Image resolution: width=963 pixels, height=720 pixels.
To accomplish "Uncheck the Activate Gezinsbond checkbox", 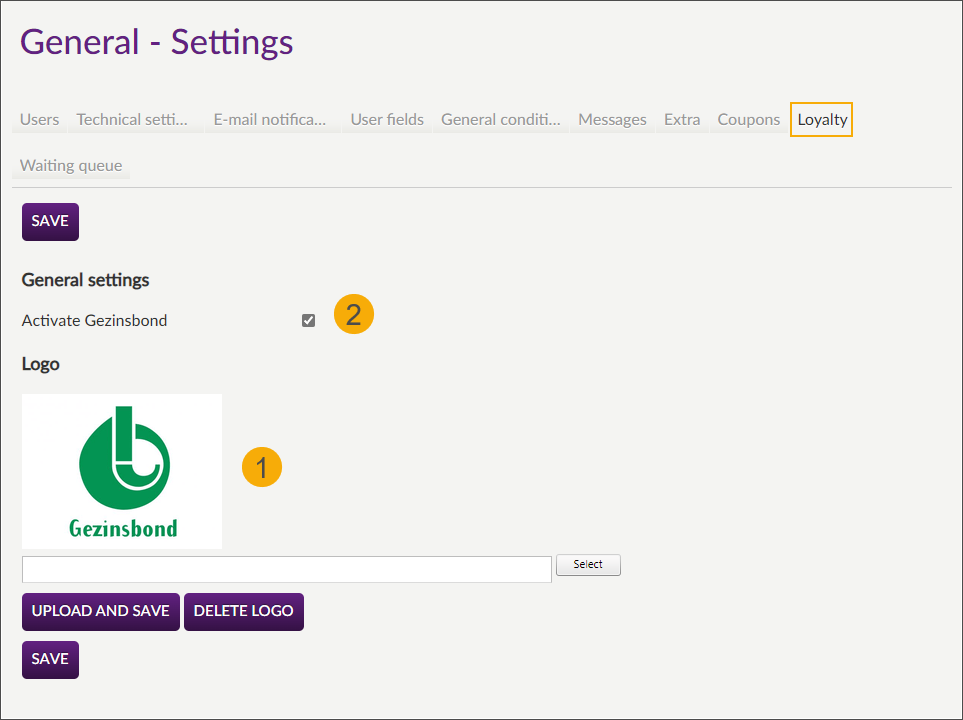I will click(x=308, y=321).
